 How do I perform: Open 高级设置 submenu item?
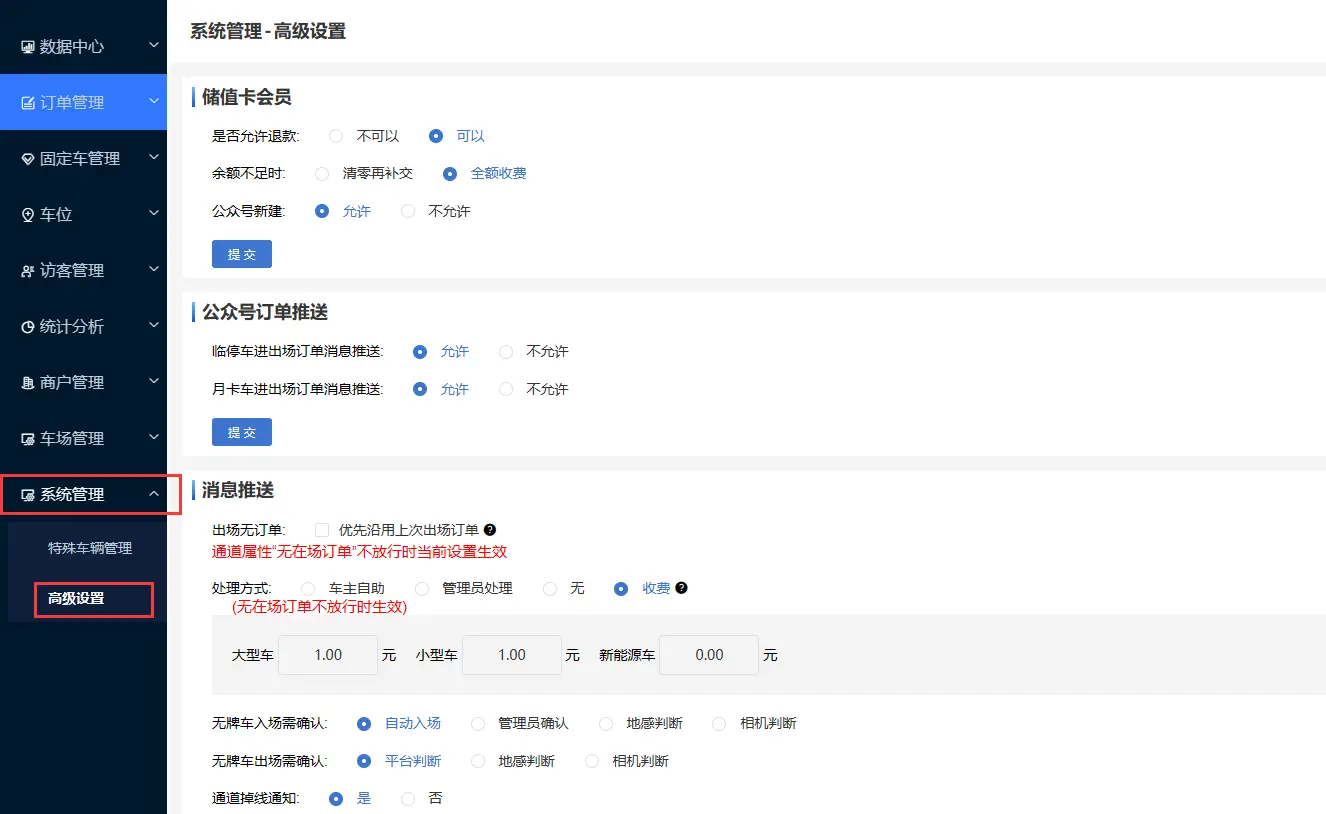[76, 598]
